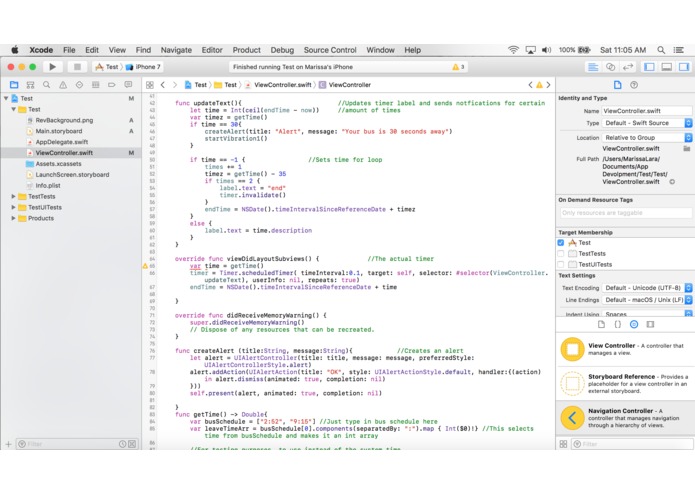
Task: Switch to the Assistant editor
Action: pyautogui.click(x=610, y=67)
